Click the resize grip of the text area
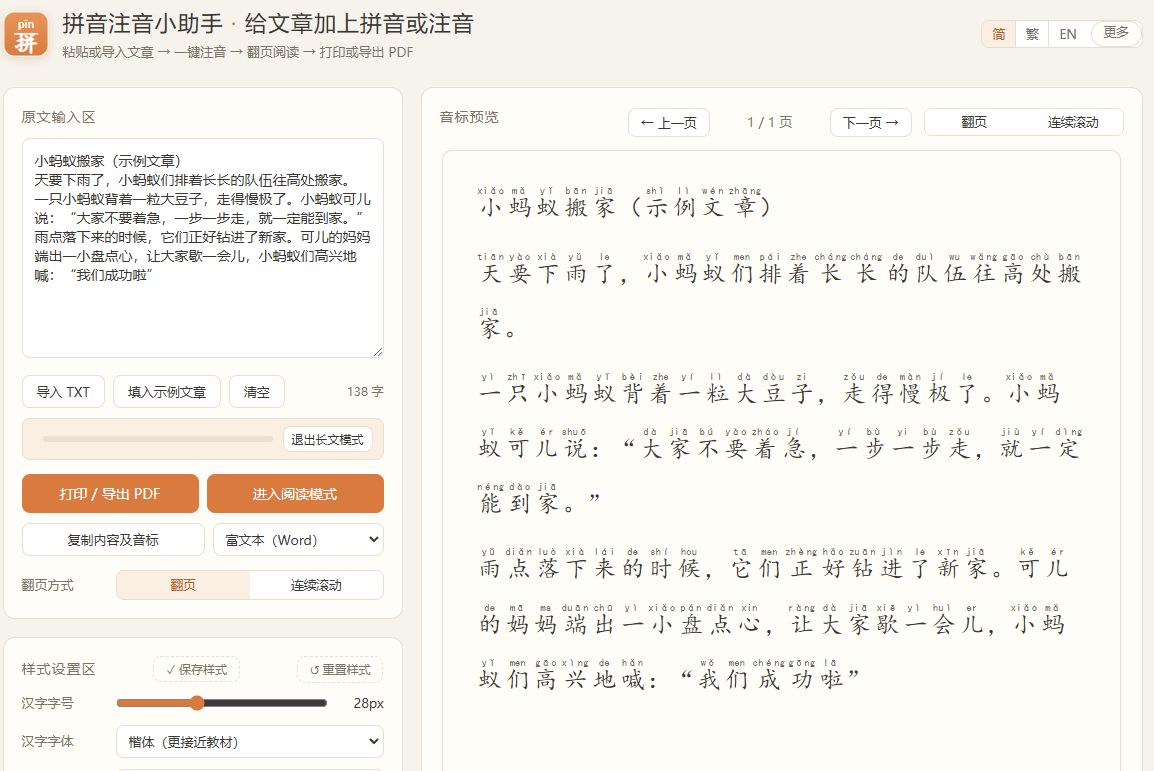Viewport: 1154px width, 771px height. pos(378,352)
